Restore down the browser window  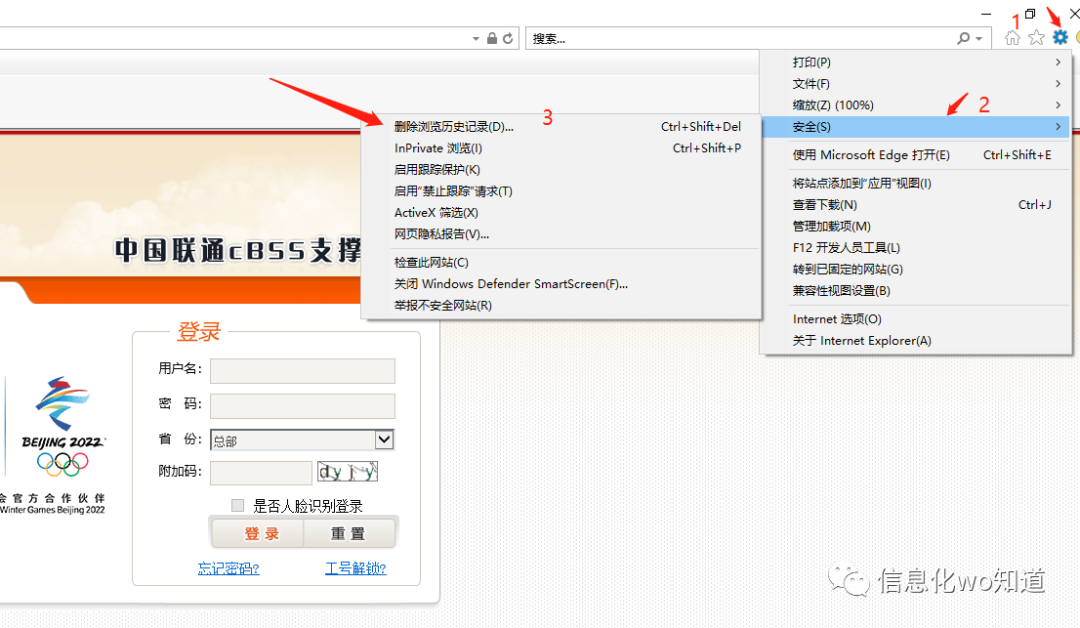[1030, 14]
